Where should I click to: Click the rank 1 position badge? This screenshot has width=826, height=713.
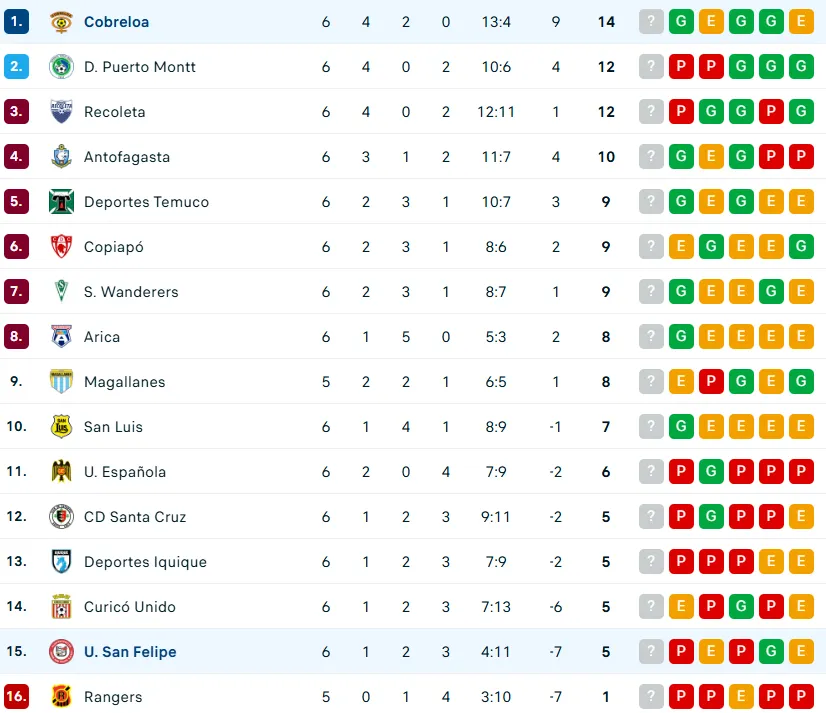16,22
